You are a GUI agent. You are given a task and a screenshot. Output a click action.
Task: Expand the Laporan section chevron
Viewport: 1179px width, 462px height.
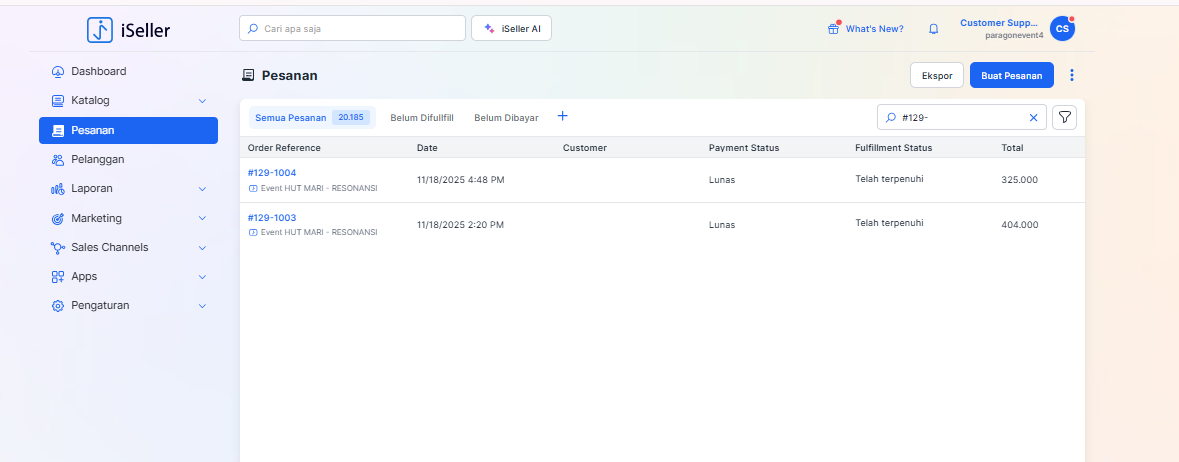202,189
